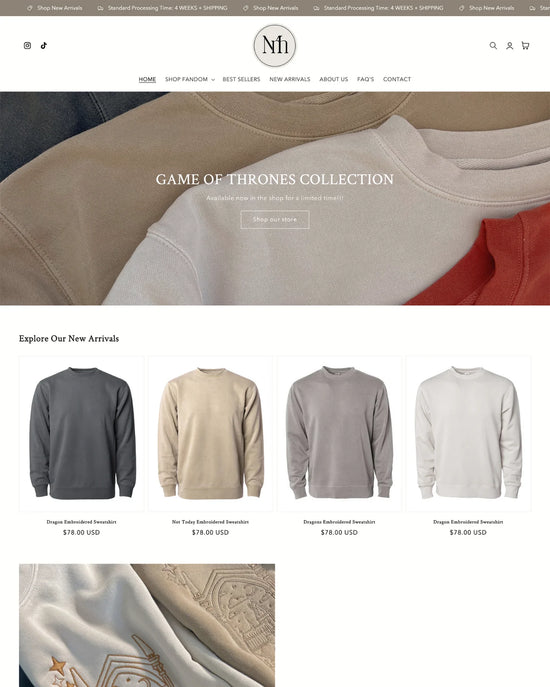
Task: Select the off-white Dragon Embroidered Sweatshirt image
Action: point(468,433)
